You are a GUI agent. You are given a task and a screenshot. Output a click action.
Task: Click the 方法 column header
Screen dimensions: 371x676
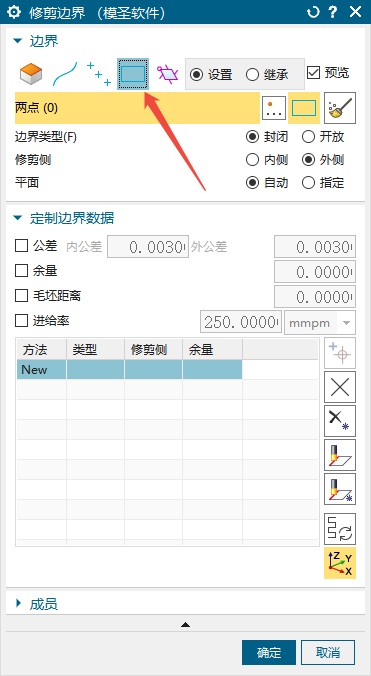pyautogui.click(x=41, y=350)
